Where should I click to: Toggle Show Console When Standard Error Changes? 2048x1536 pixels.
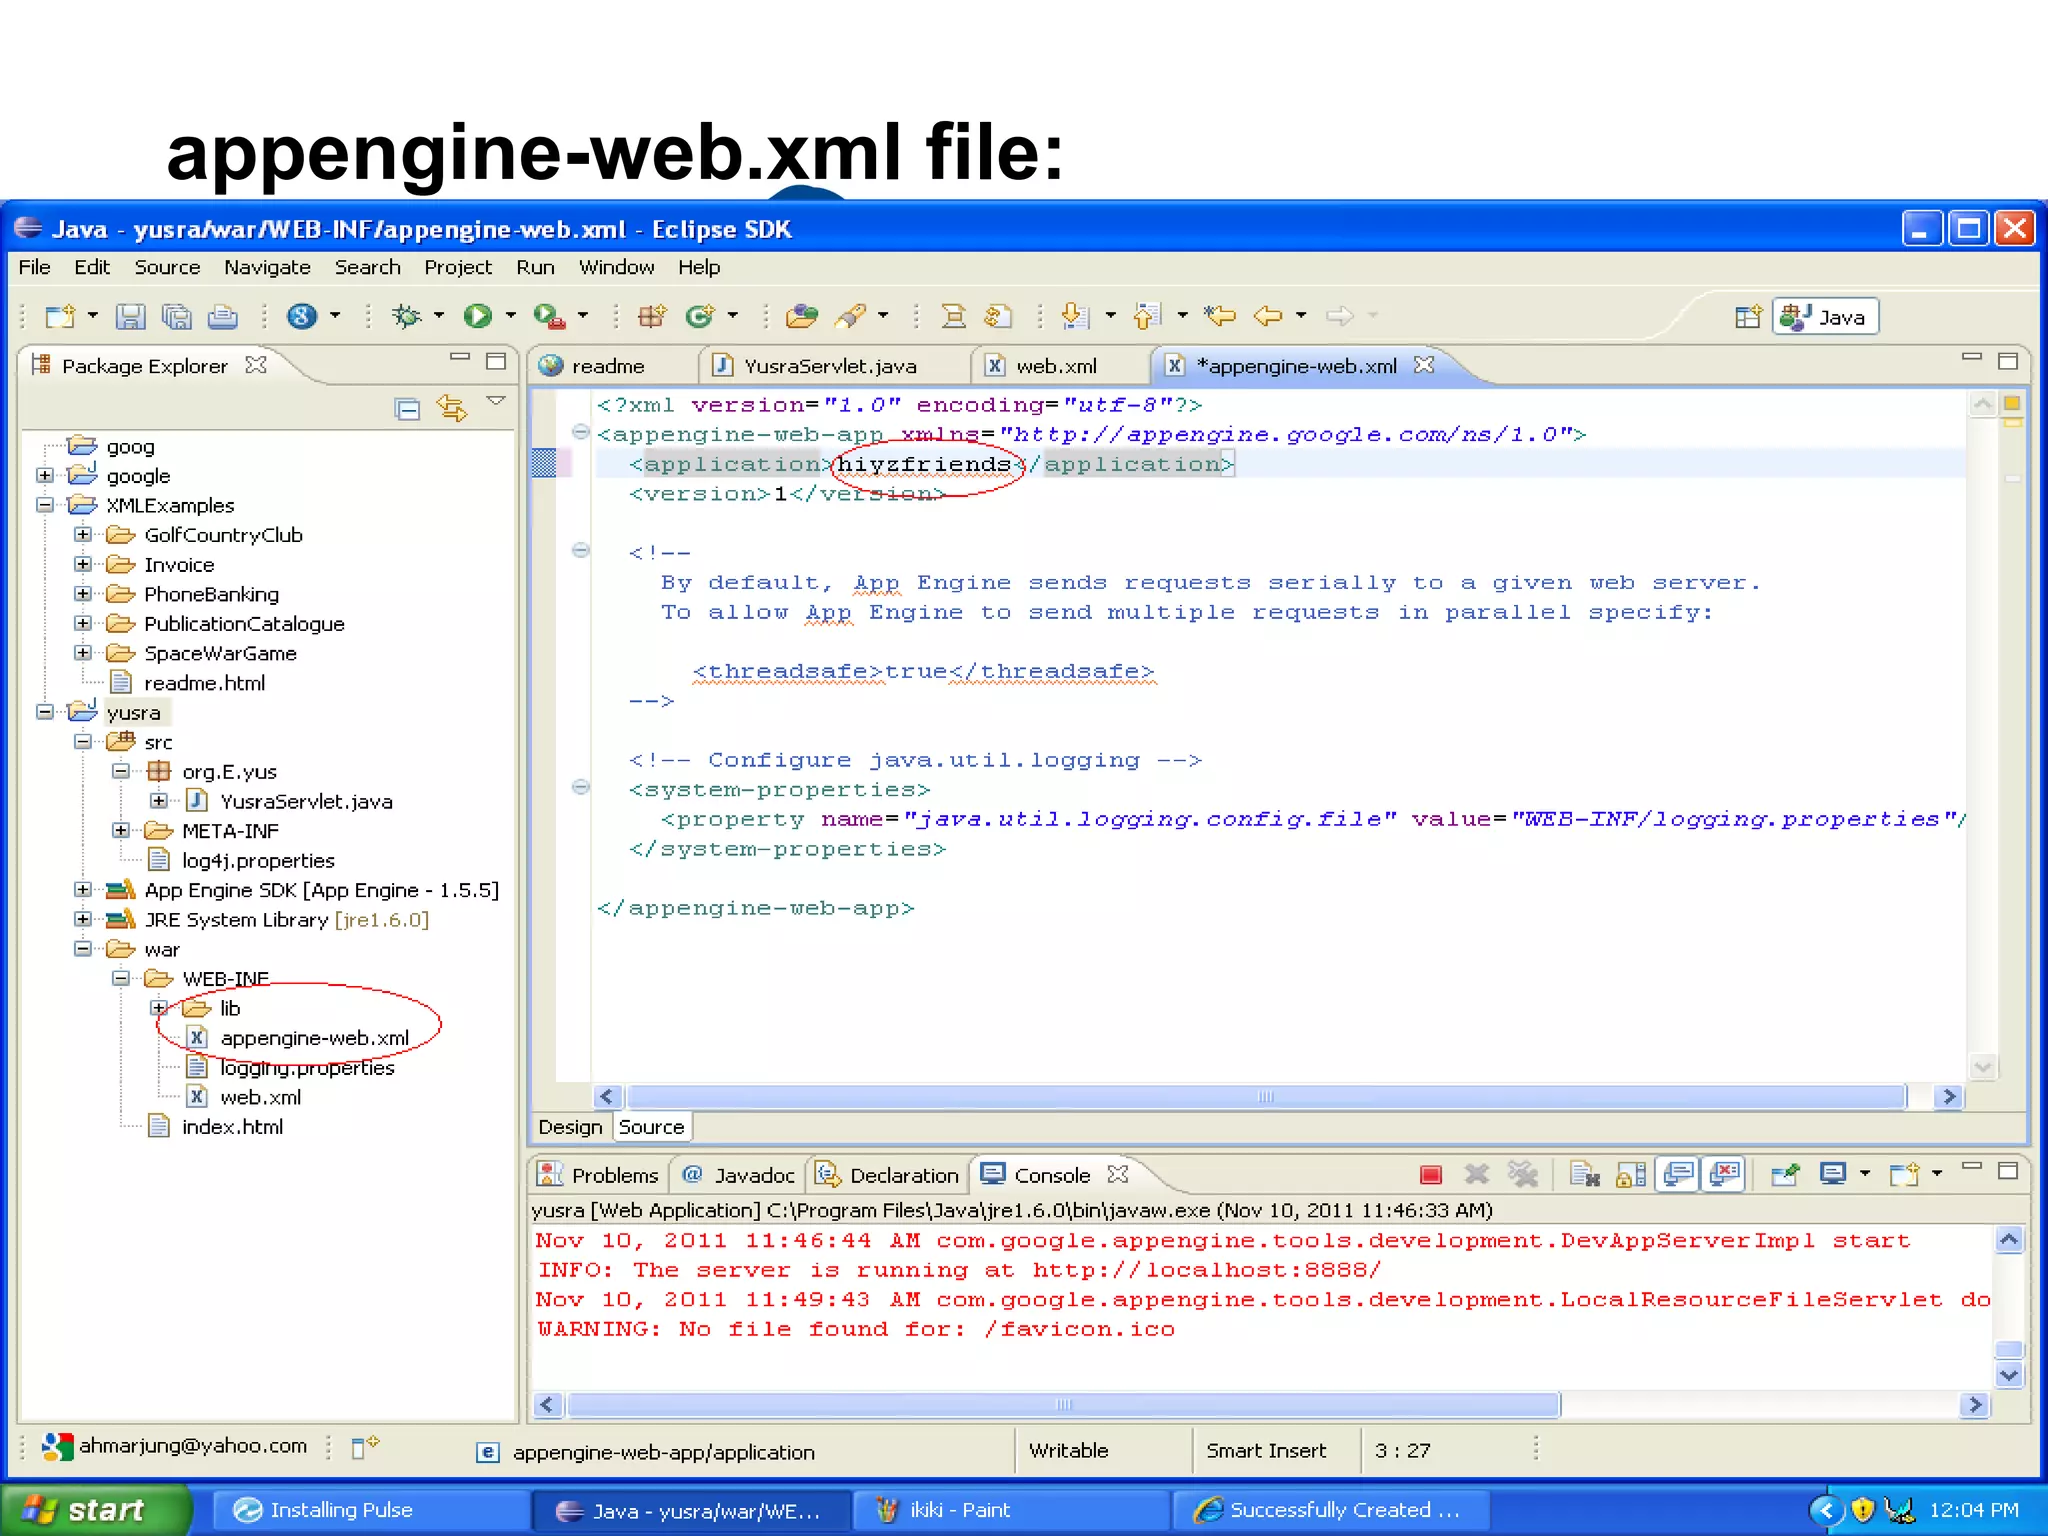1725,1174
